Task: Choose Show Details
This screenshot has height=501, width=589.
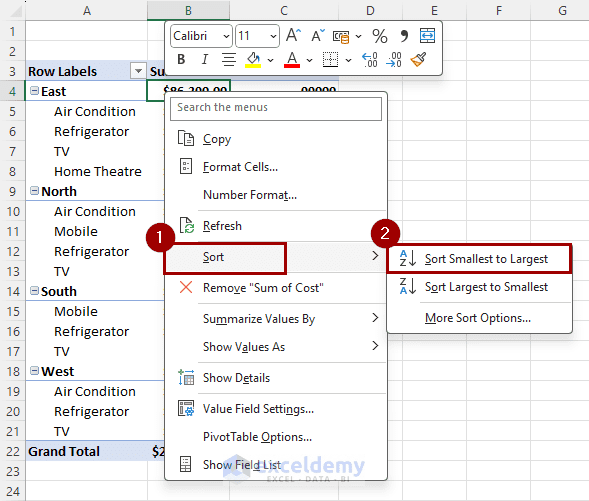Action: tap(276, 378)
